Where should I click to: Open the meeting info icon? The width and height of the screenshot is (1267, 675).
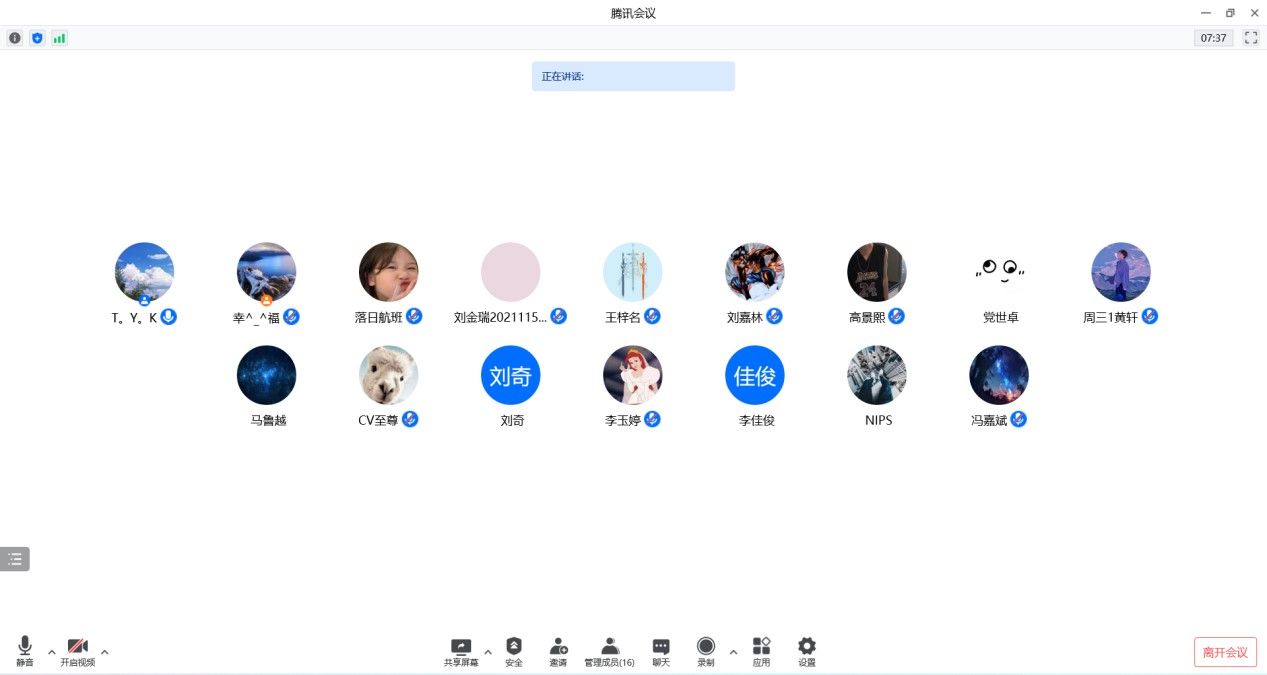15,38
